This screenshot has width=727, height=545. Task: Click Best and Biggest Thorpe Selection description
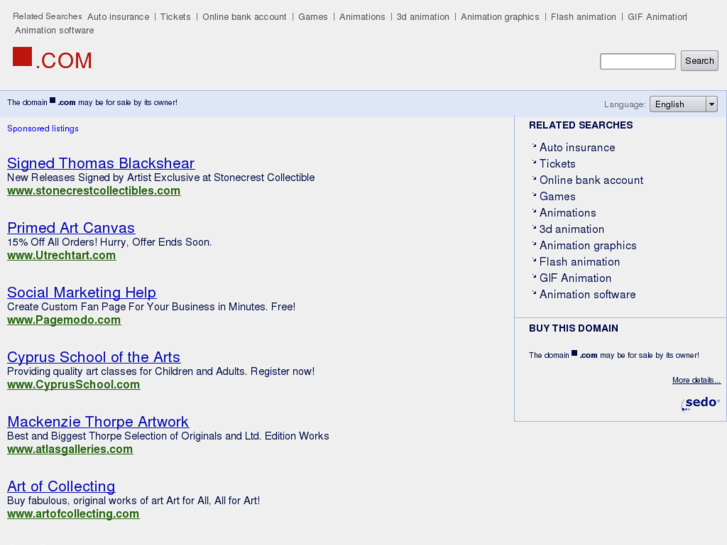click(x=168, y=436)
